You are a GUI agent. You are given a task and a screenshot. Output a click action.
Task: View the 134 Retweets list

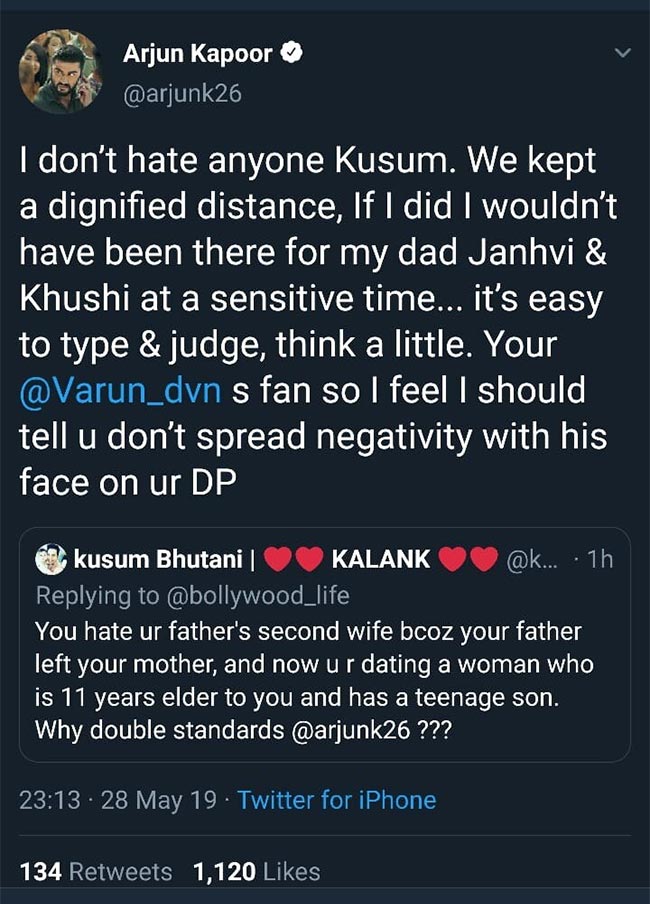tap(96, 871)
